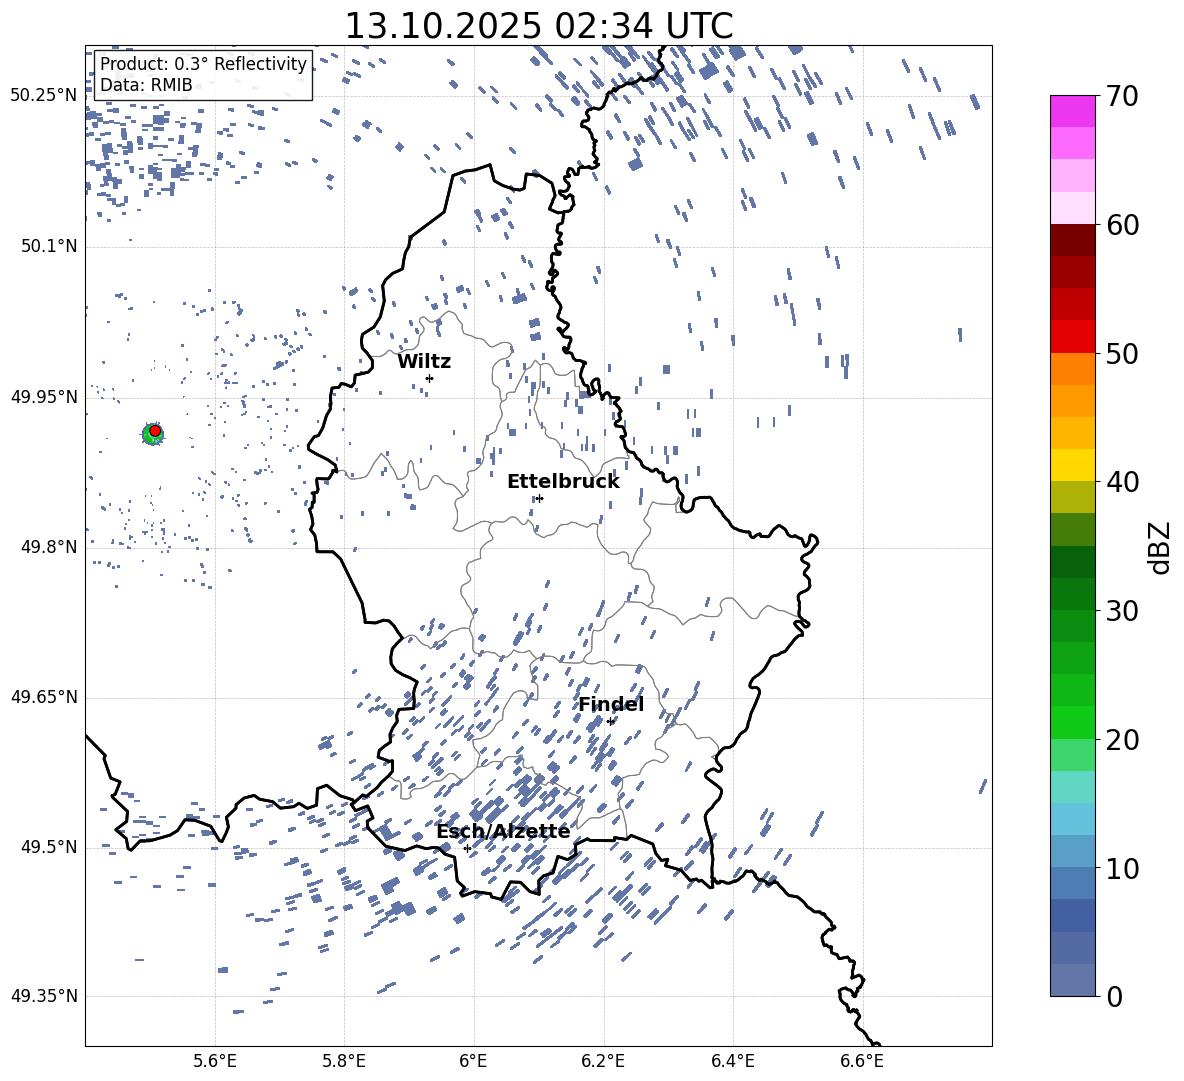
Task: Select the Wiltz city label
Action: [424, 361]
